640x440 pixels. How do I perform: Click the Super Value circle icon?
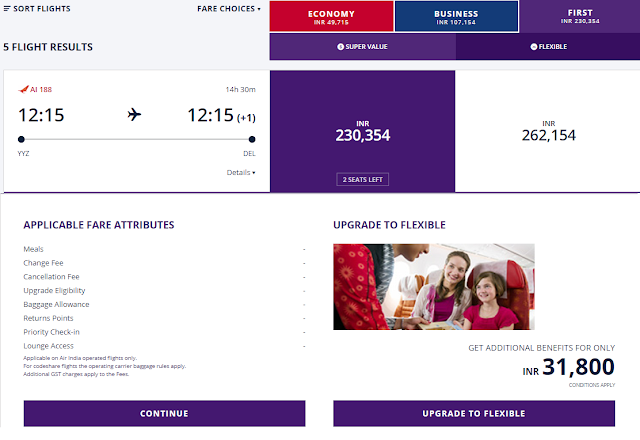[x=340, y=47]
